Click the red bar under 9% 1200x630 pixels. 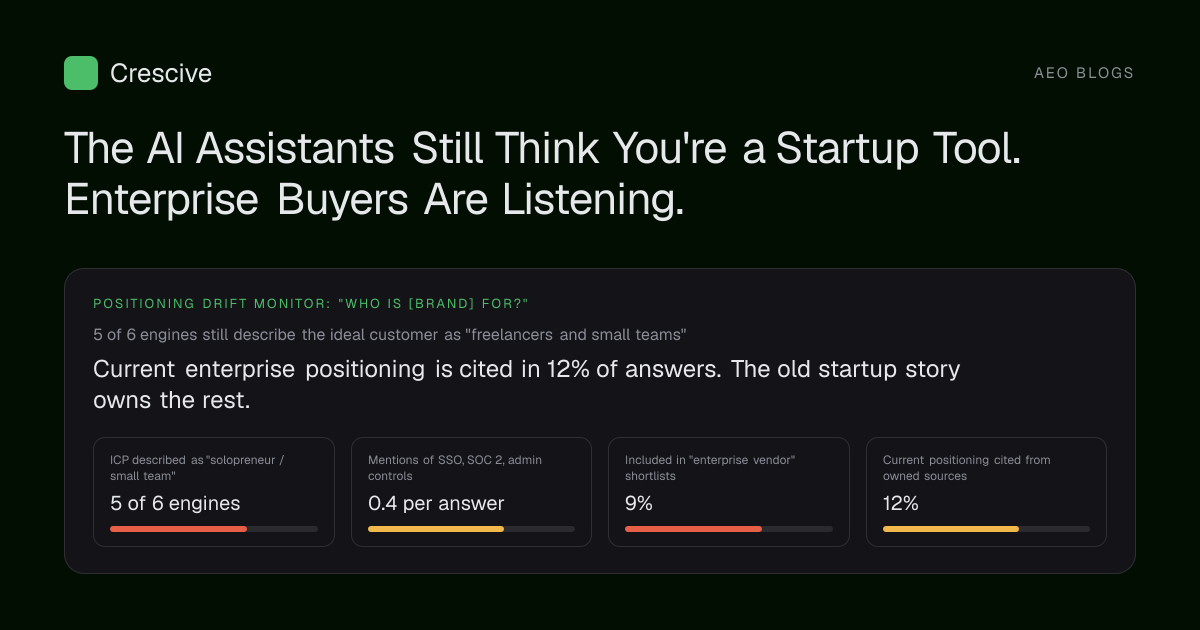[693, 528]
